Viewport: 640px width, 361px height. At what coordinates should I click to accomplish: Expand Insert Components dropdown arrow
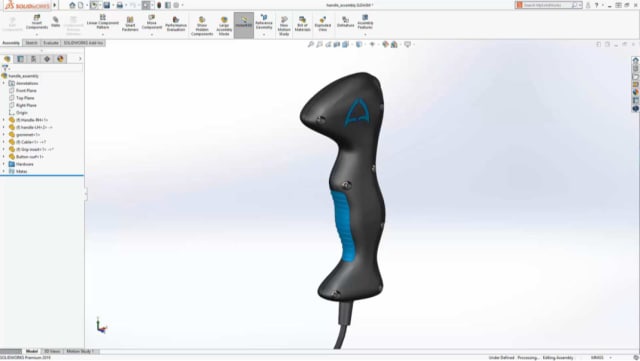pyautogui.click(x=37, y=35)
